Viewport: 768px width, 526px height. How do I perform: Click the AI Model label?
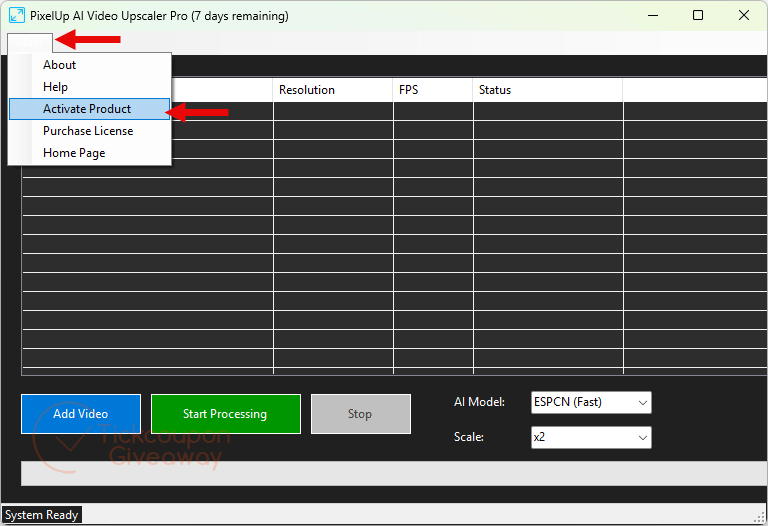point(479,402)
